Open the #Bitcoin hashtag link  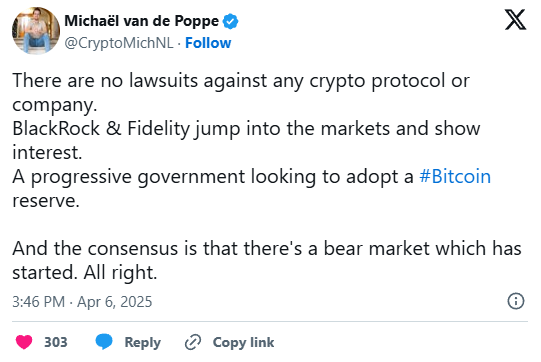point(455,177)
